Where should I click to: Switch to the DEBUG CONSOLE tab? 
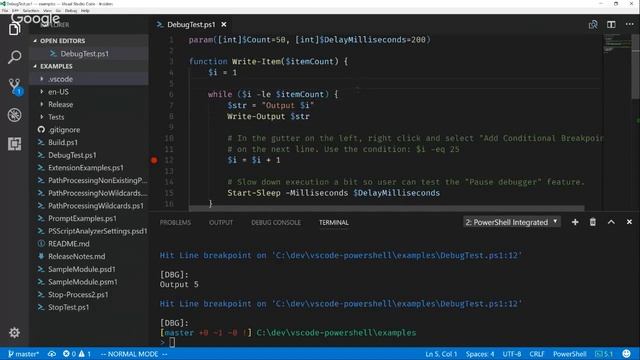pyautogui.click(x=276, y=222)
